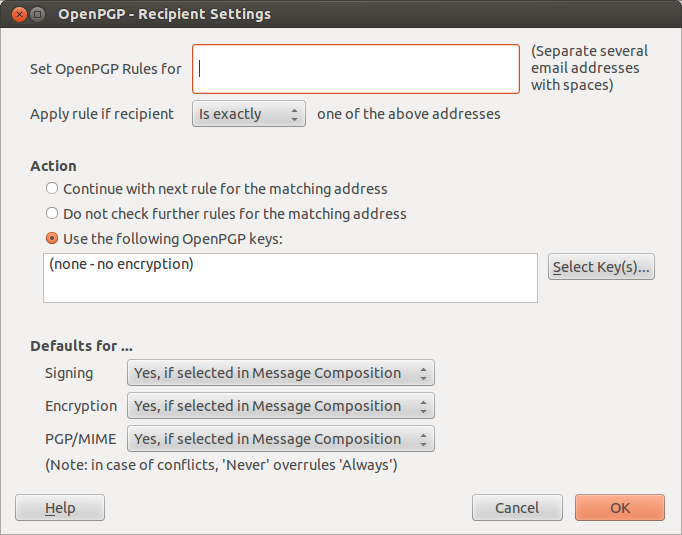This screenshot has width=682, height=535.
Task: Click the OpenPGP keys list box
Action: coord(290,278)
